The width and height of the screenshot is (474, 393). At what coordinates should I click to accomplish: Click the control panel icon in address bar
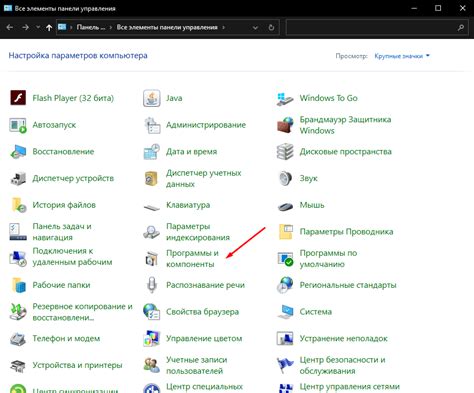click(x=62, y=27)
